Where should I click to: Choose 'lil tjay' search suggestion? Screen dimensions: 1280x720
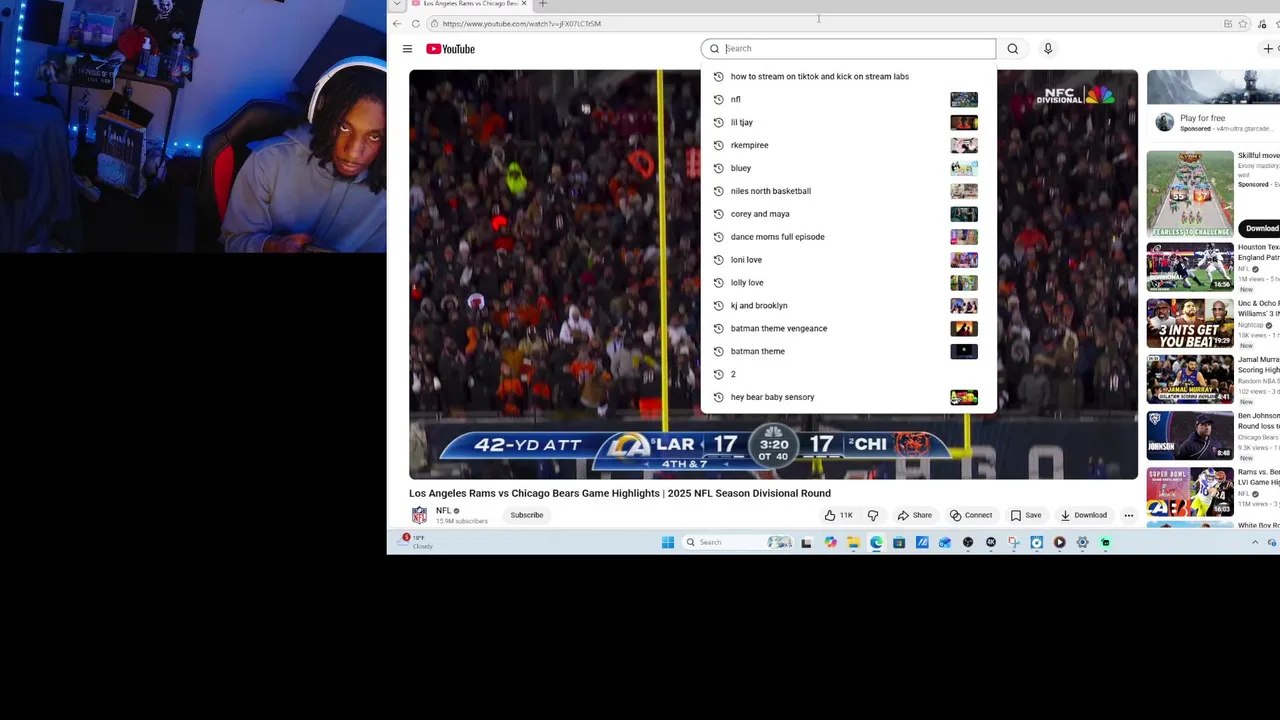coord(848,122)
